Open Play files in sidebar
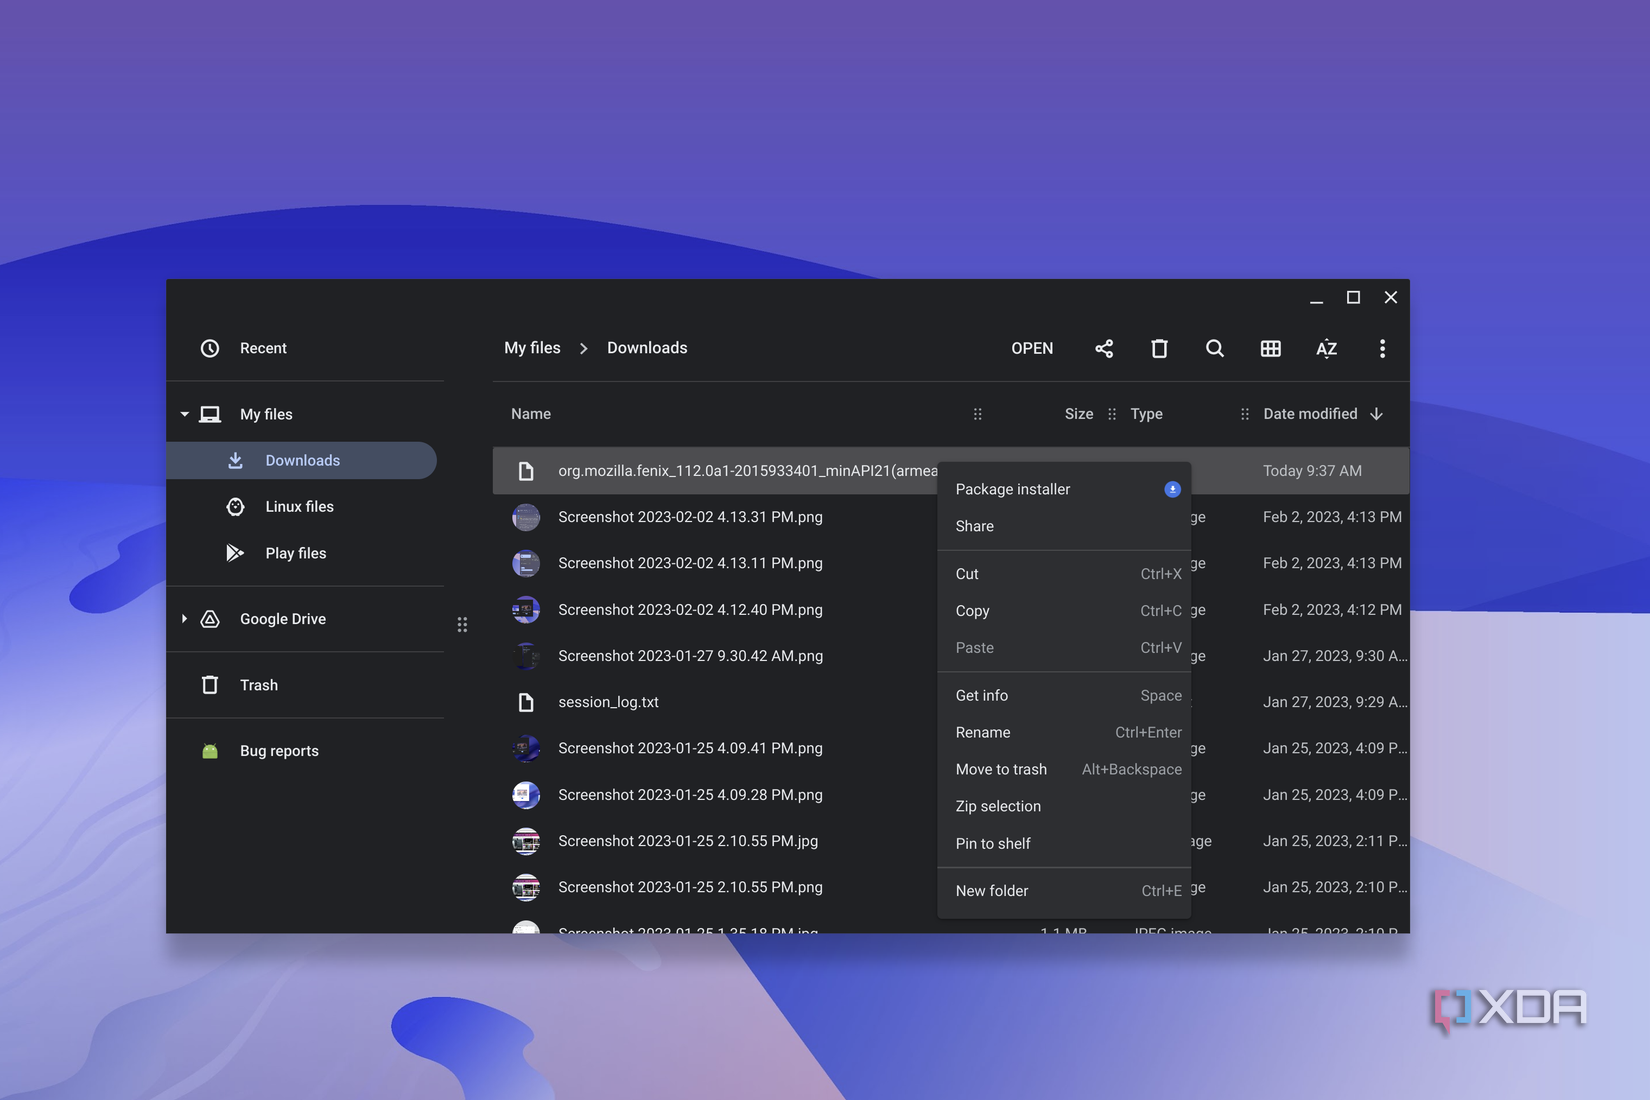 [302, 553]
